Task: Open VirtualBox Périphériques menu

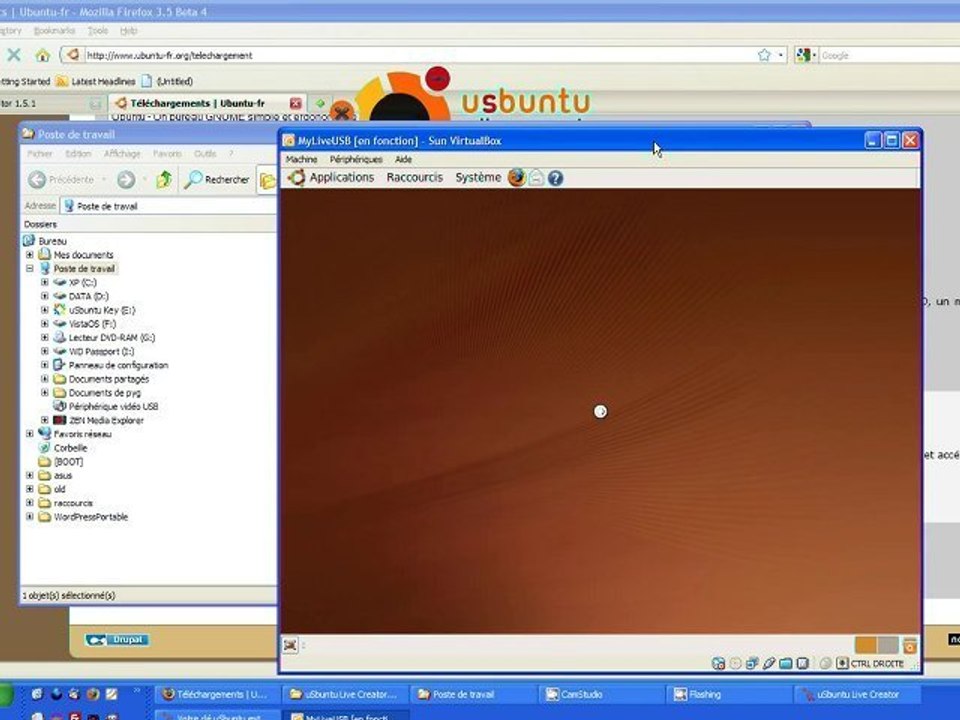Action: [356, 159]
